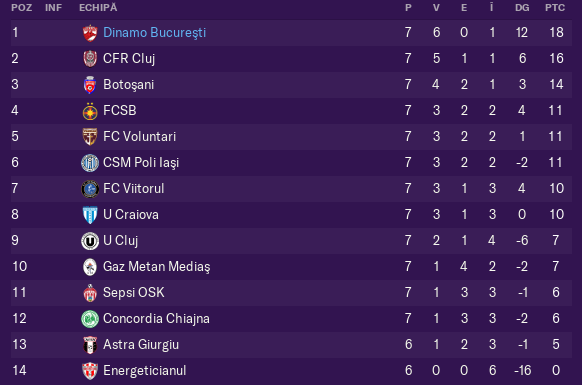Open the Gaz Metan Mediaș team page
Viewport: 582px width, 385px height.
[x=157, y=267]
